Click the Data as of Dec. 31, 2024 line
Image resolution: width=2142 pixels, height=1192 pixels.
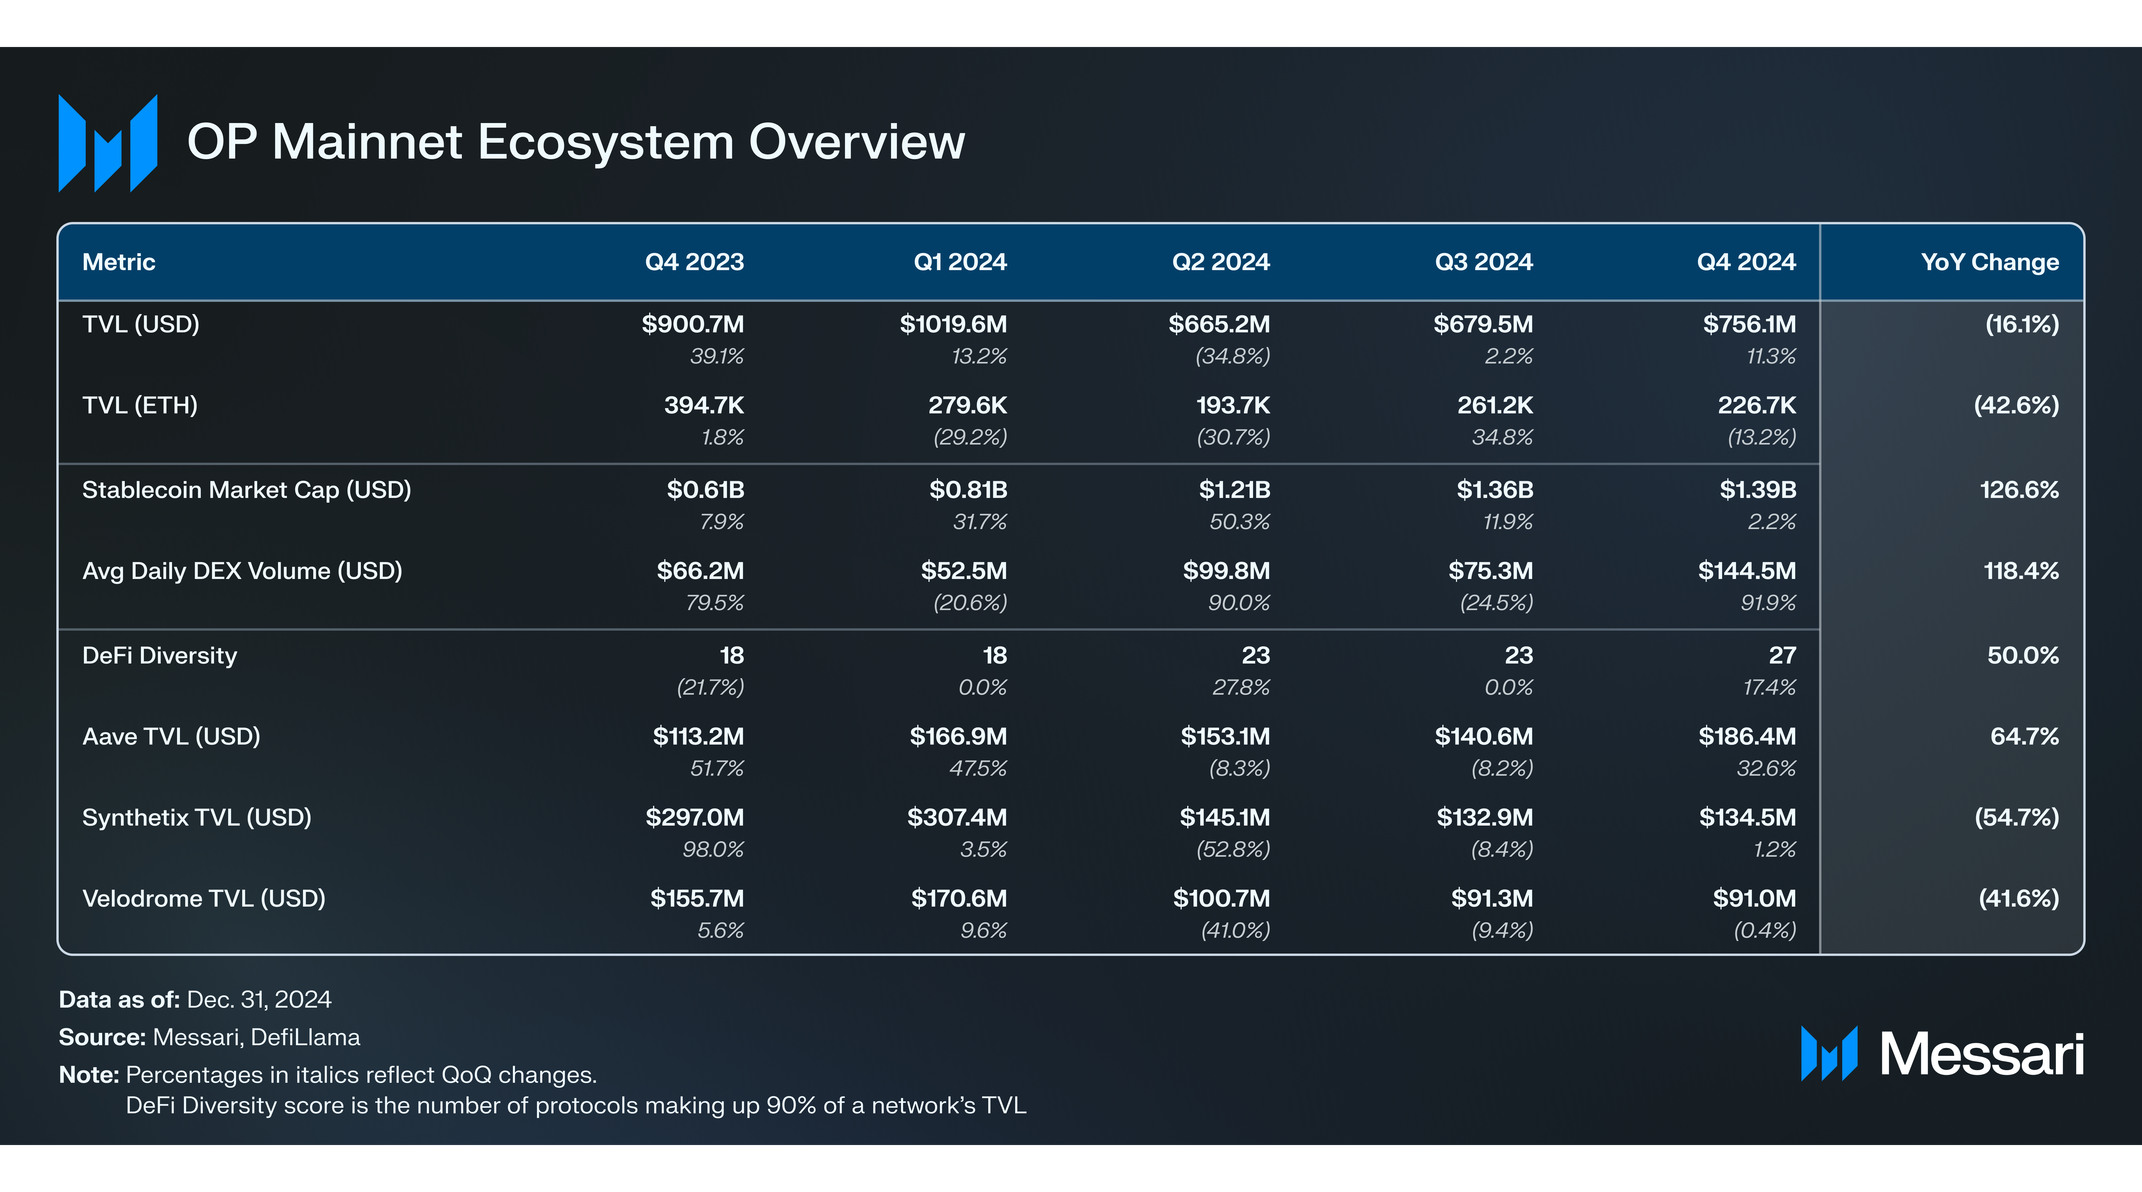coord(195,1000)
